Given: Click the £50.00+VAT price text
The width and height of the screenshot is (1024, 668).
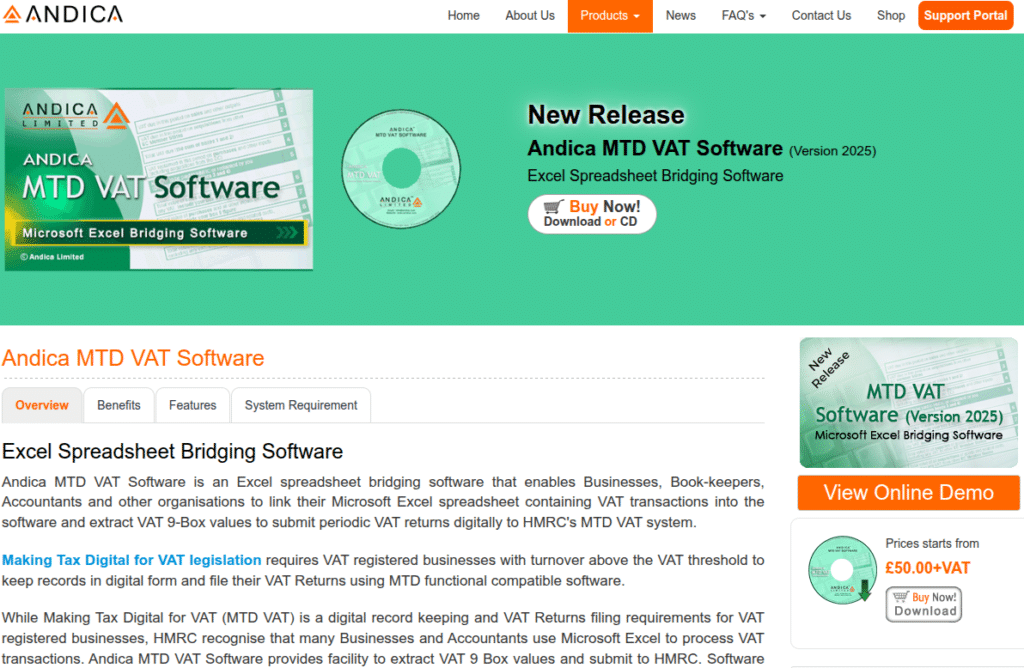Looking at the screenshot, I should click(927, 568).
